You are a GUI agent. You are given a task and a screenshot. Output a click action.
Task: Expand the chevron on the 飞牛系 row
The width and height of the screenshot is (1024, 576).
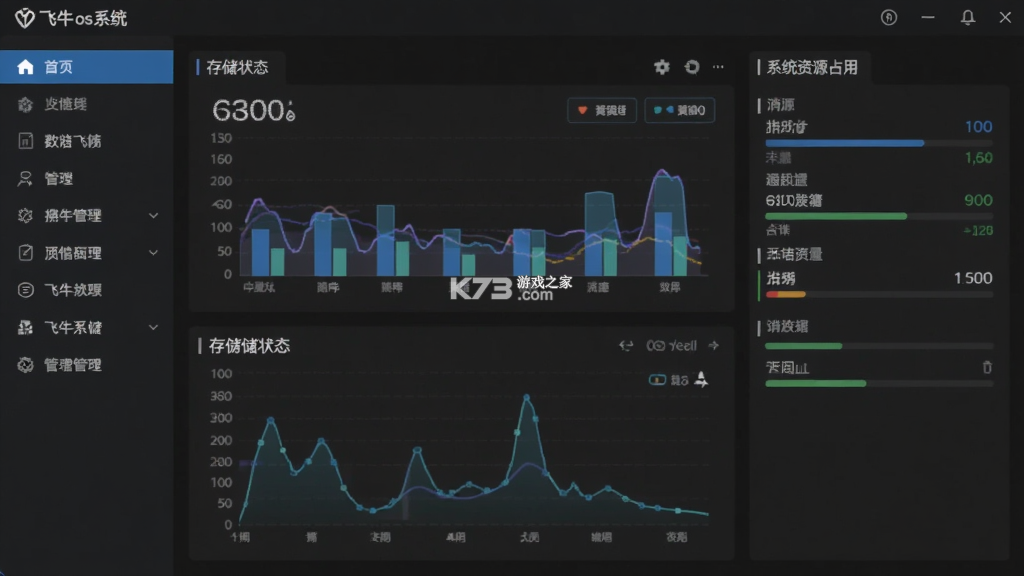(x=153, y=327)
